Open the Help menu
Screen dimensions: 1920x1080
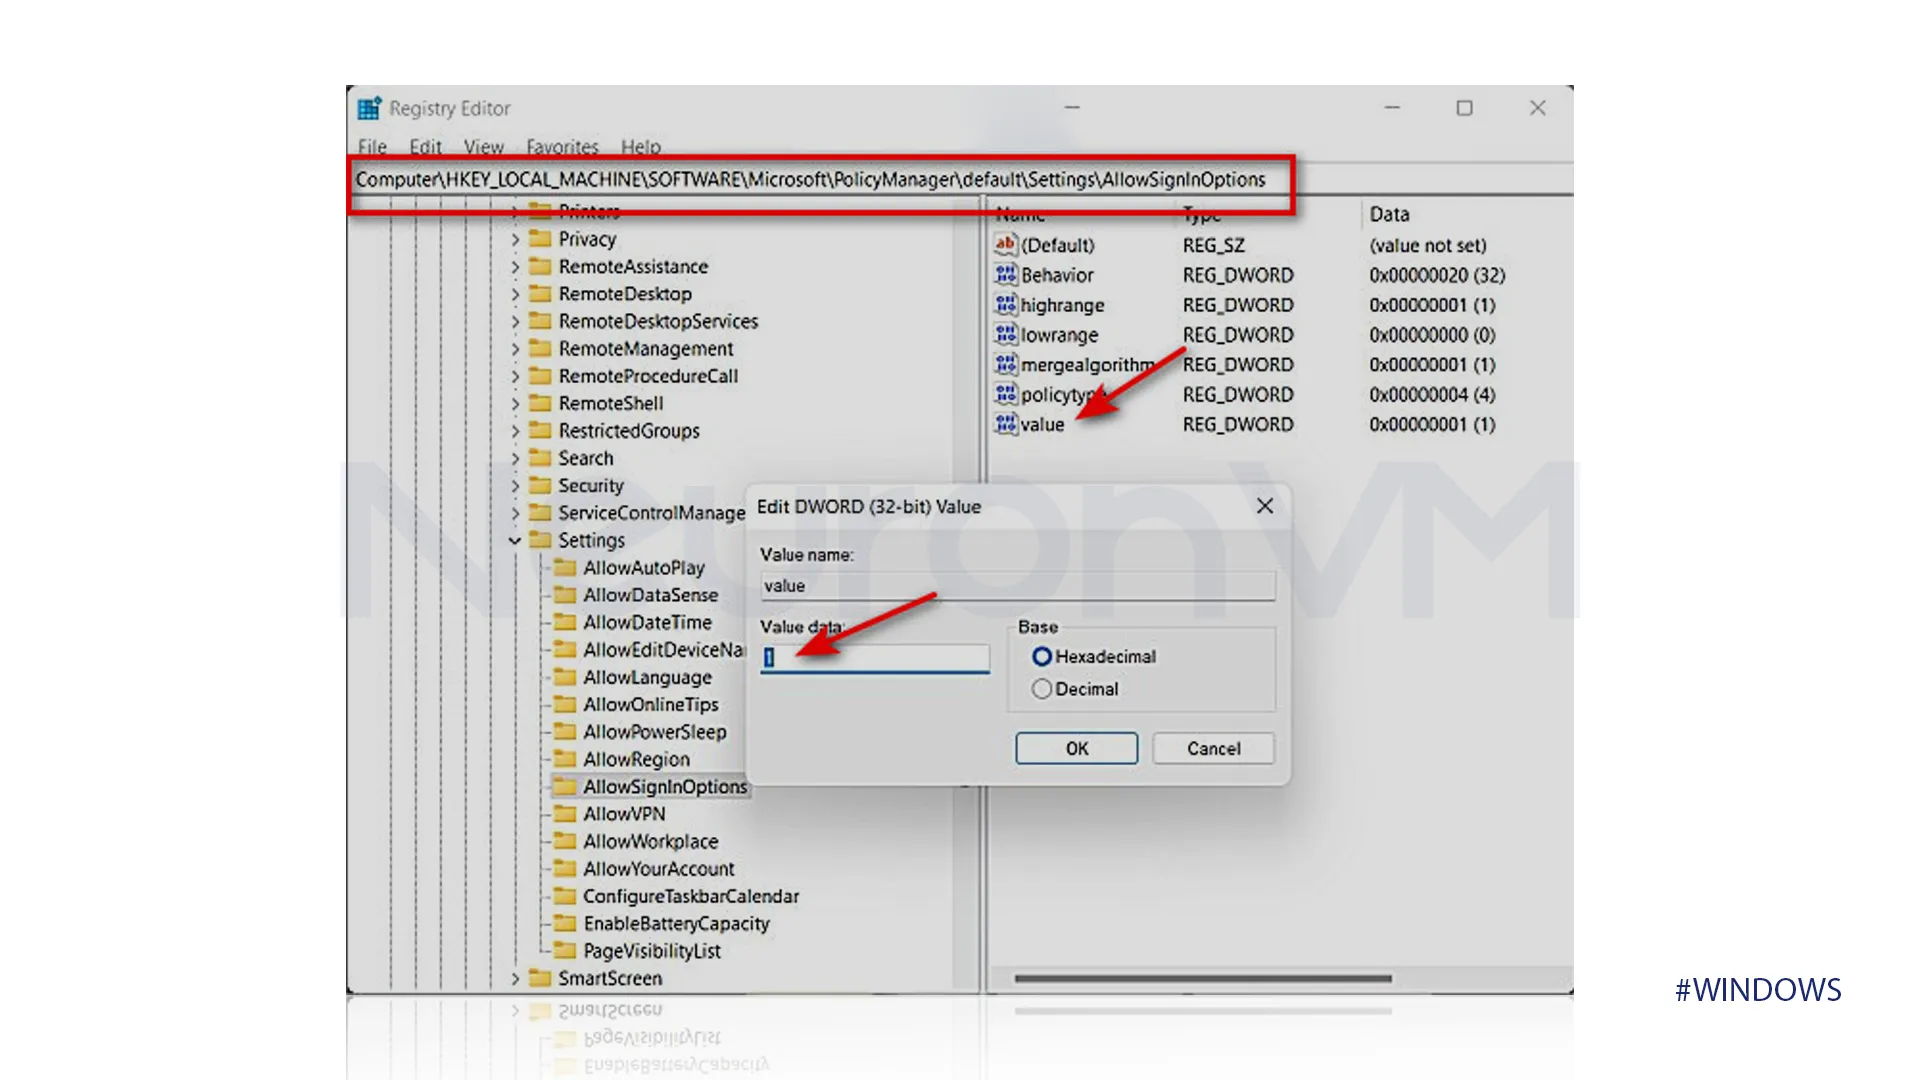(641, 146)
